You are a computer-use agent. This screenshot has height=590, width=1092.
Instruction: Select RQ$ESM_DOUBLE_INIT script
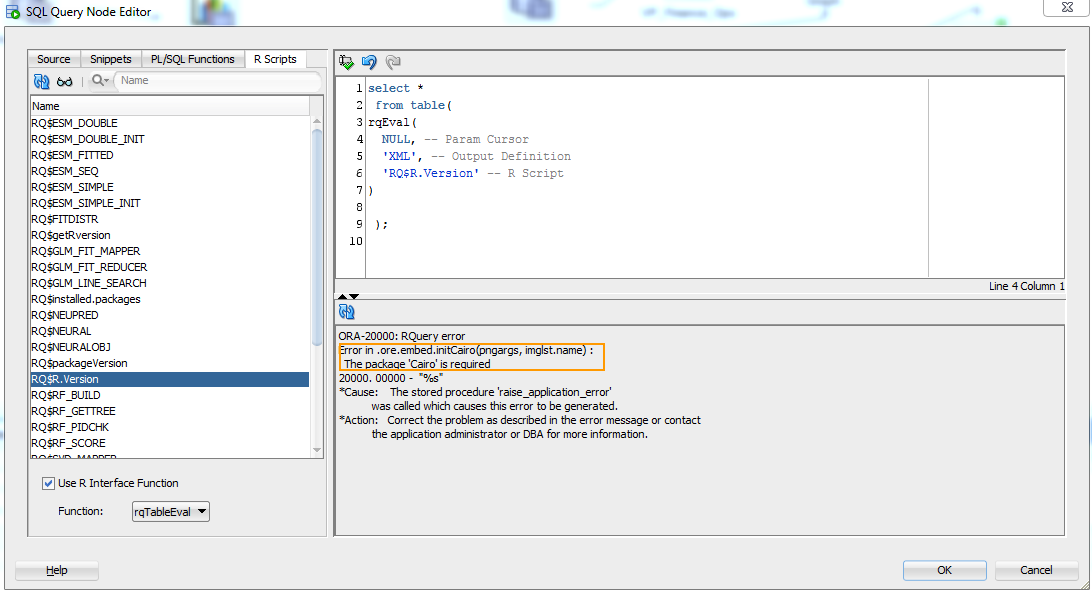coord(170,139)
